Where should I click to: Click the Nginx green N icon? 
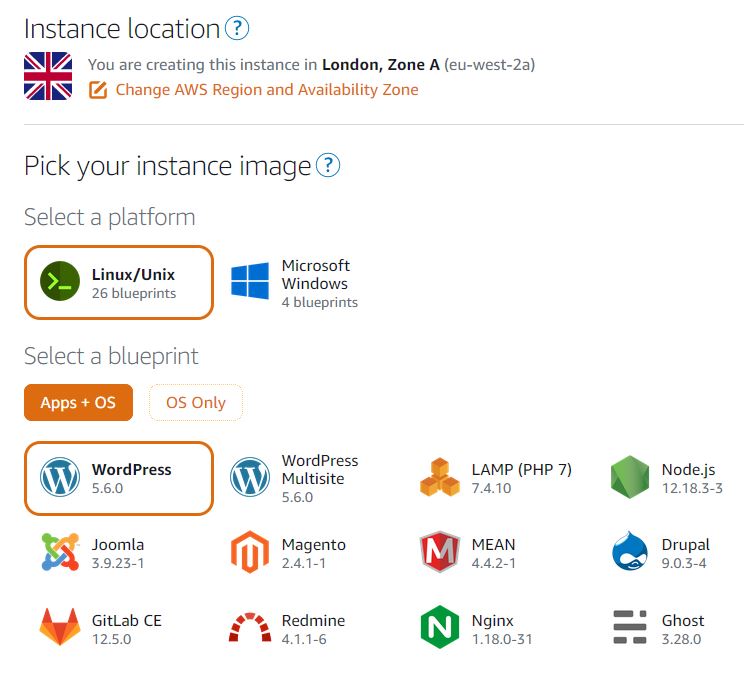[440, 627]
